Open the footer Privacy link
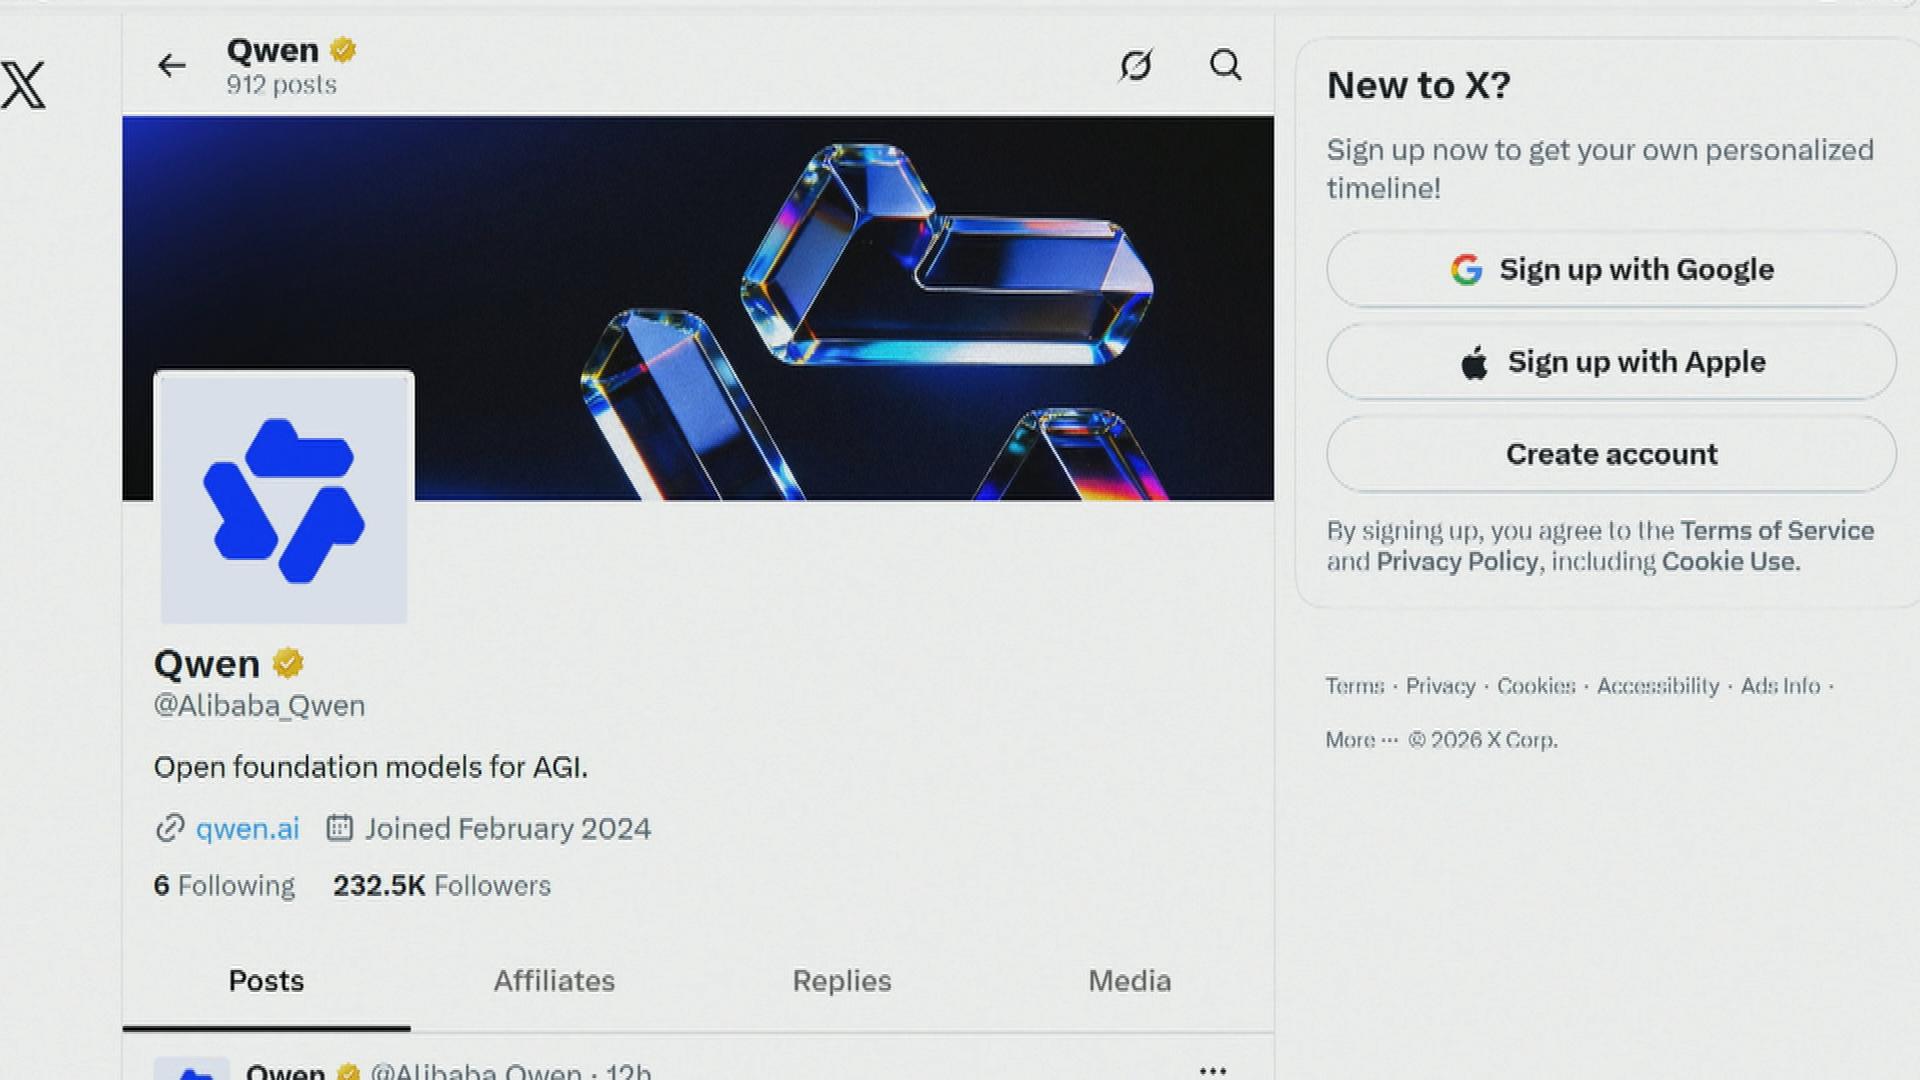1920x1080 pixels. click(1441, 686)
